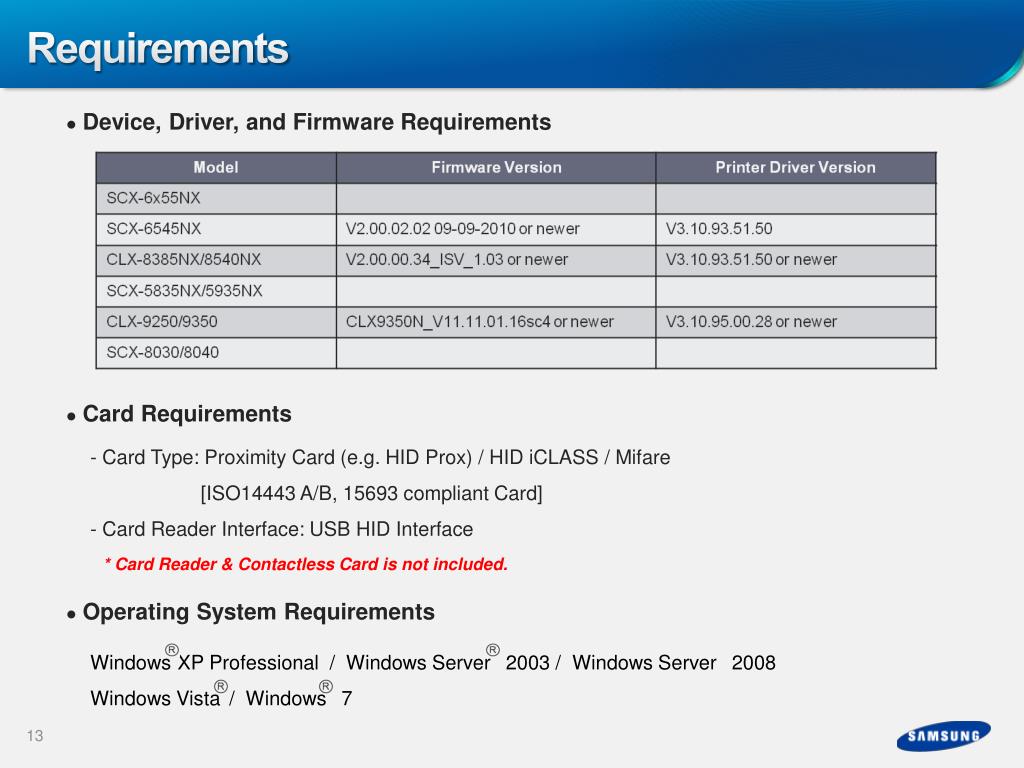Click firmware CLX9350N_V11.11.01.16sc4 or newer
Image resolution: width=1024 pixels, height=768 pixels.
(496, 322)
